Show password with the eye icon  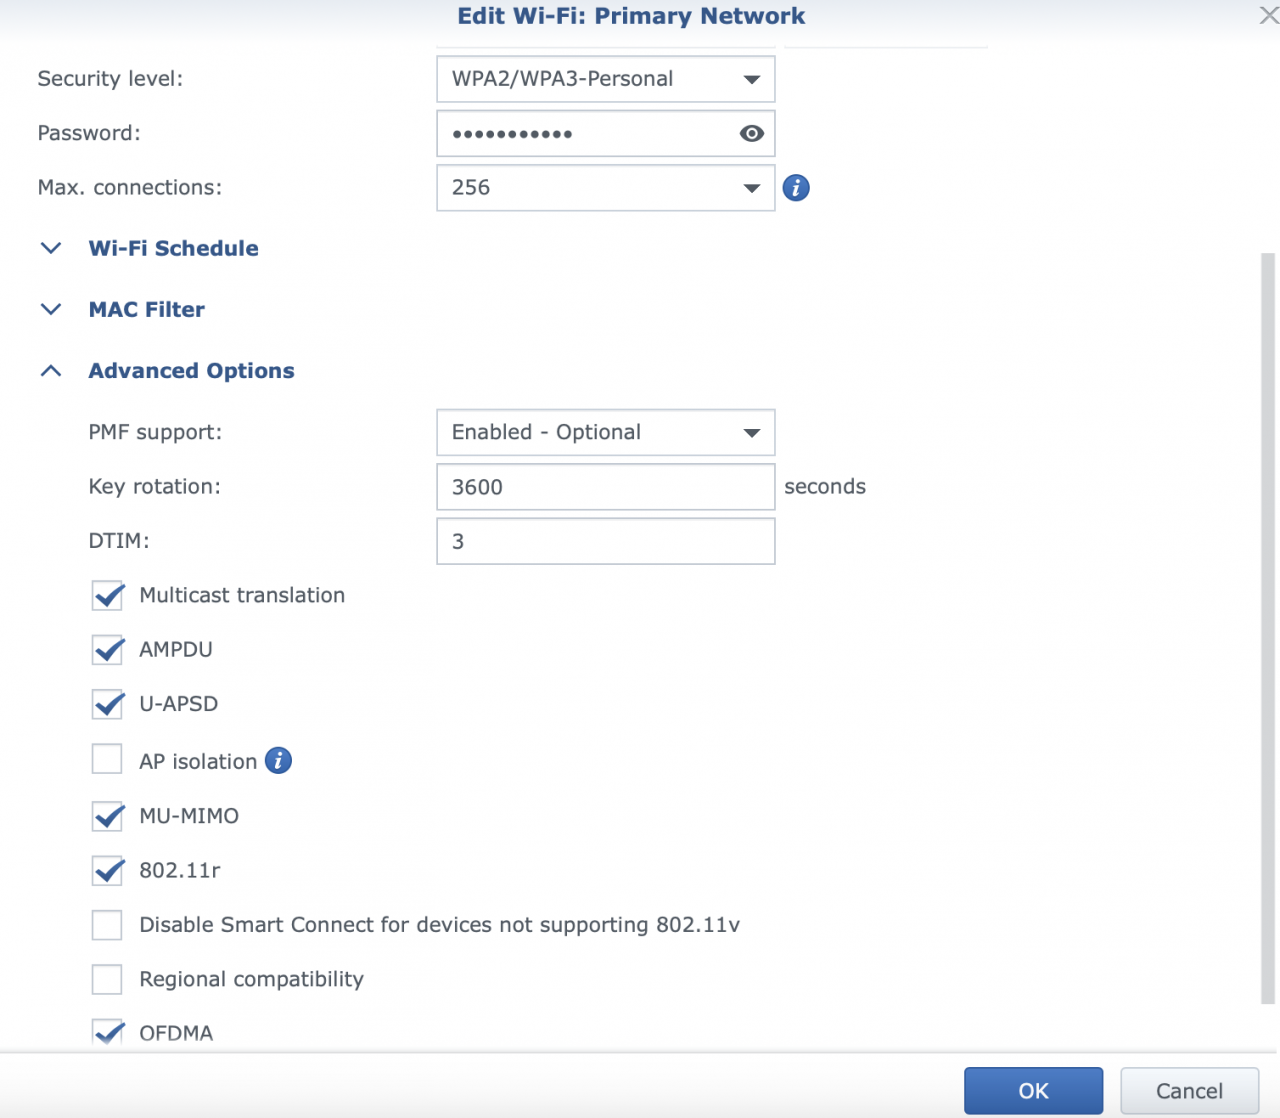click(x=751, y=134)
